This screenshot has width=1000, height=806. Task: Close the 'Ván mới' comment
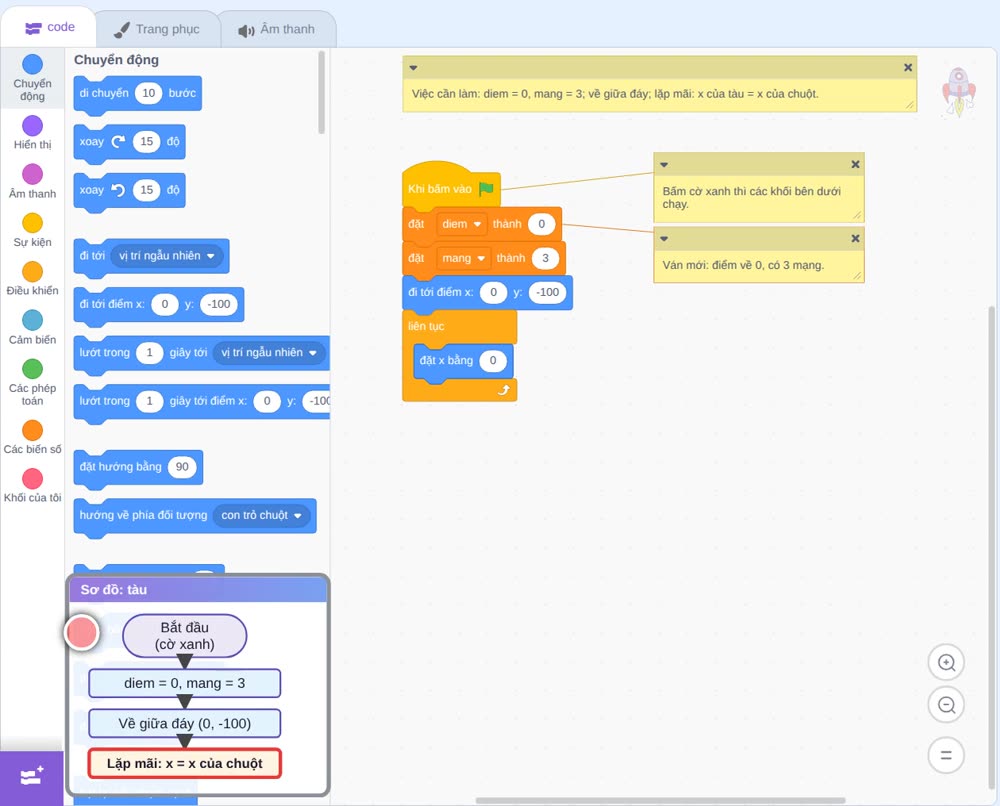pyautogui.click(x=855, y=238)
